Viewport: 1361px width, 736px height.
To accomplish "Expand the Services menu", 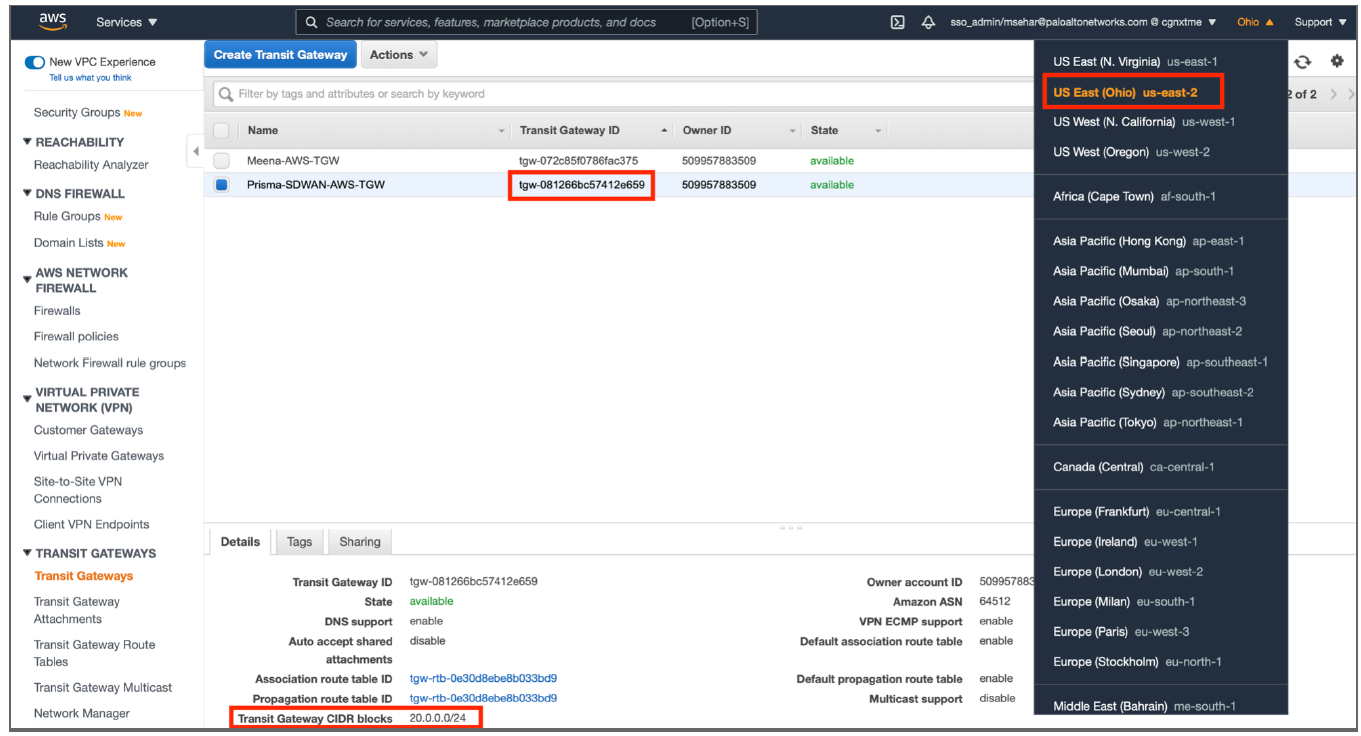I will coord(126,22).
